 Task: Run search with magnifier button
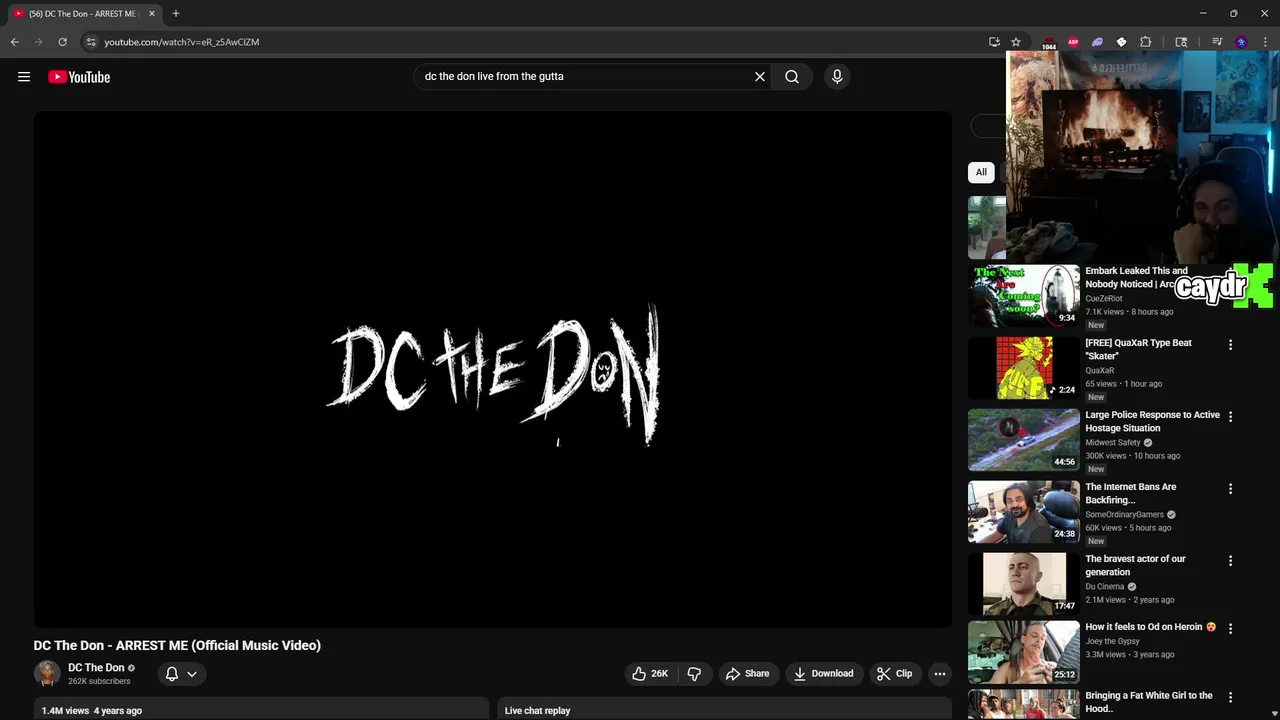(x=792, y=76)
